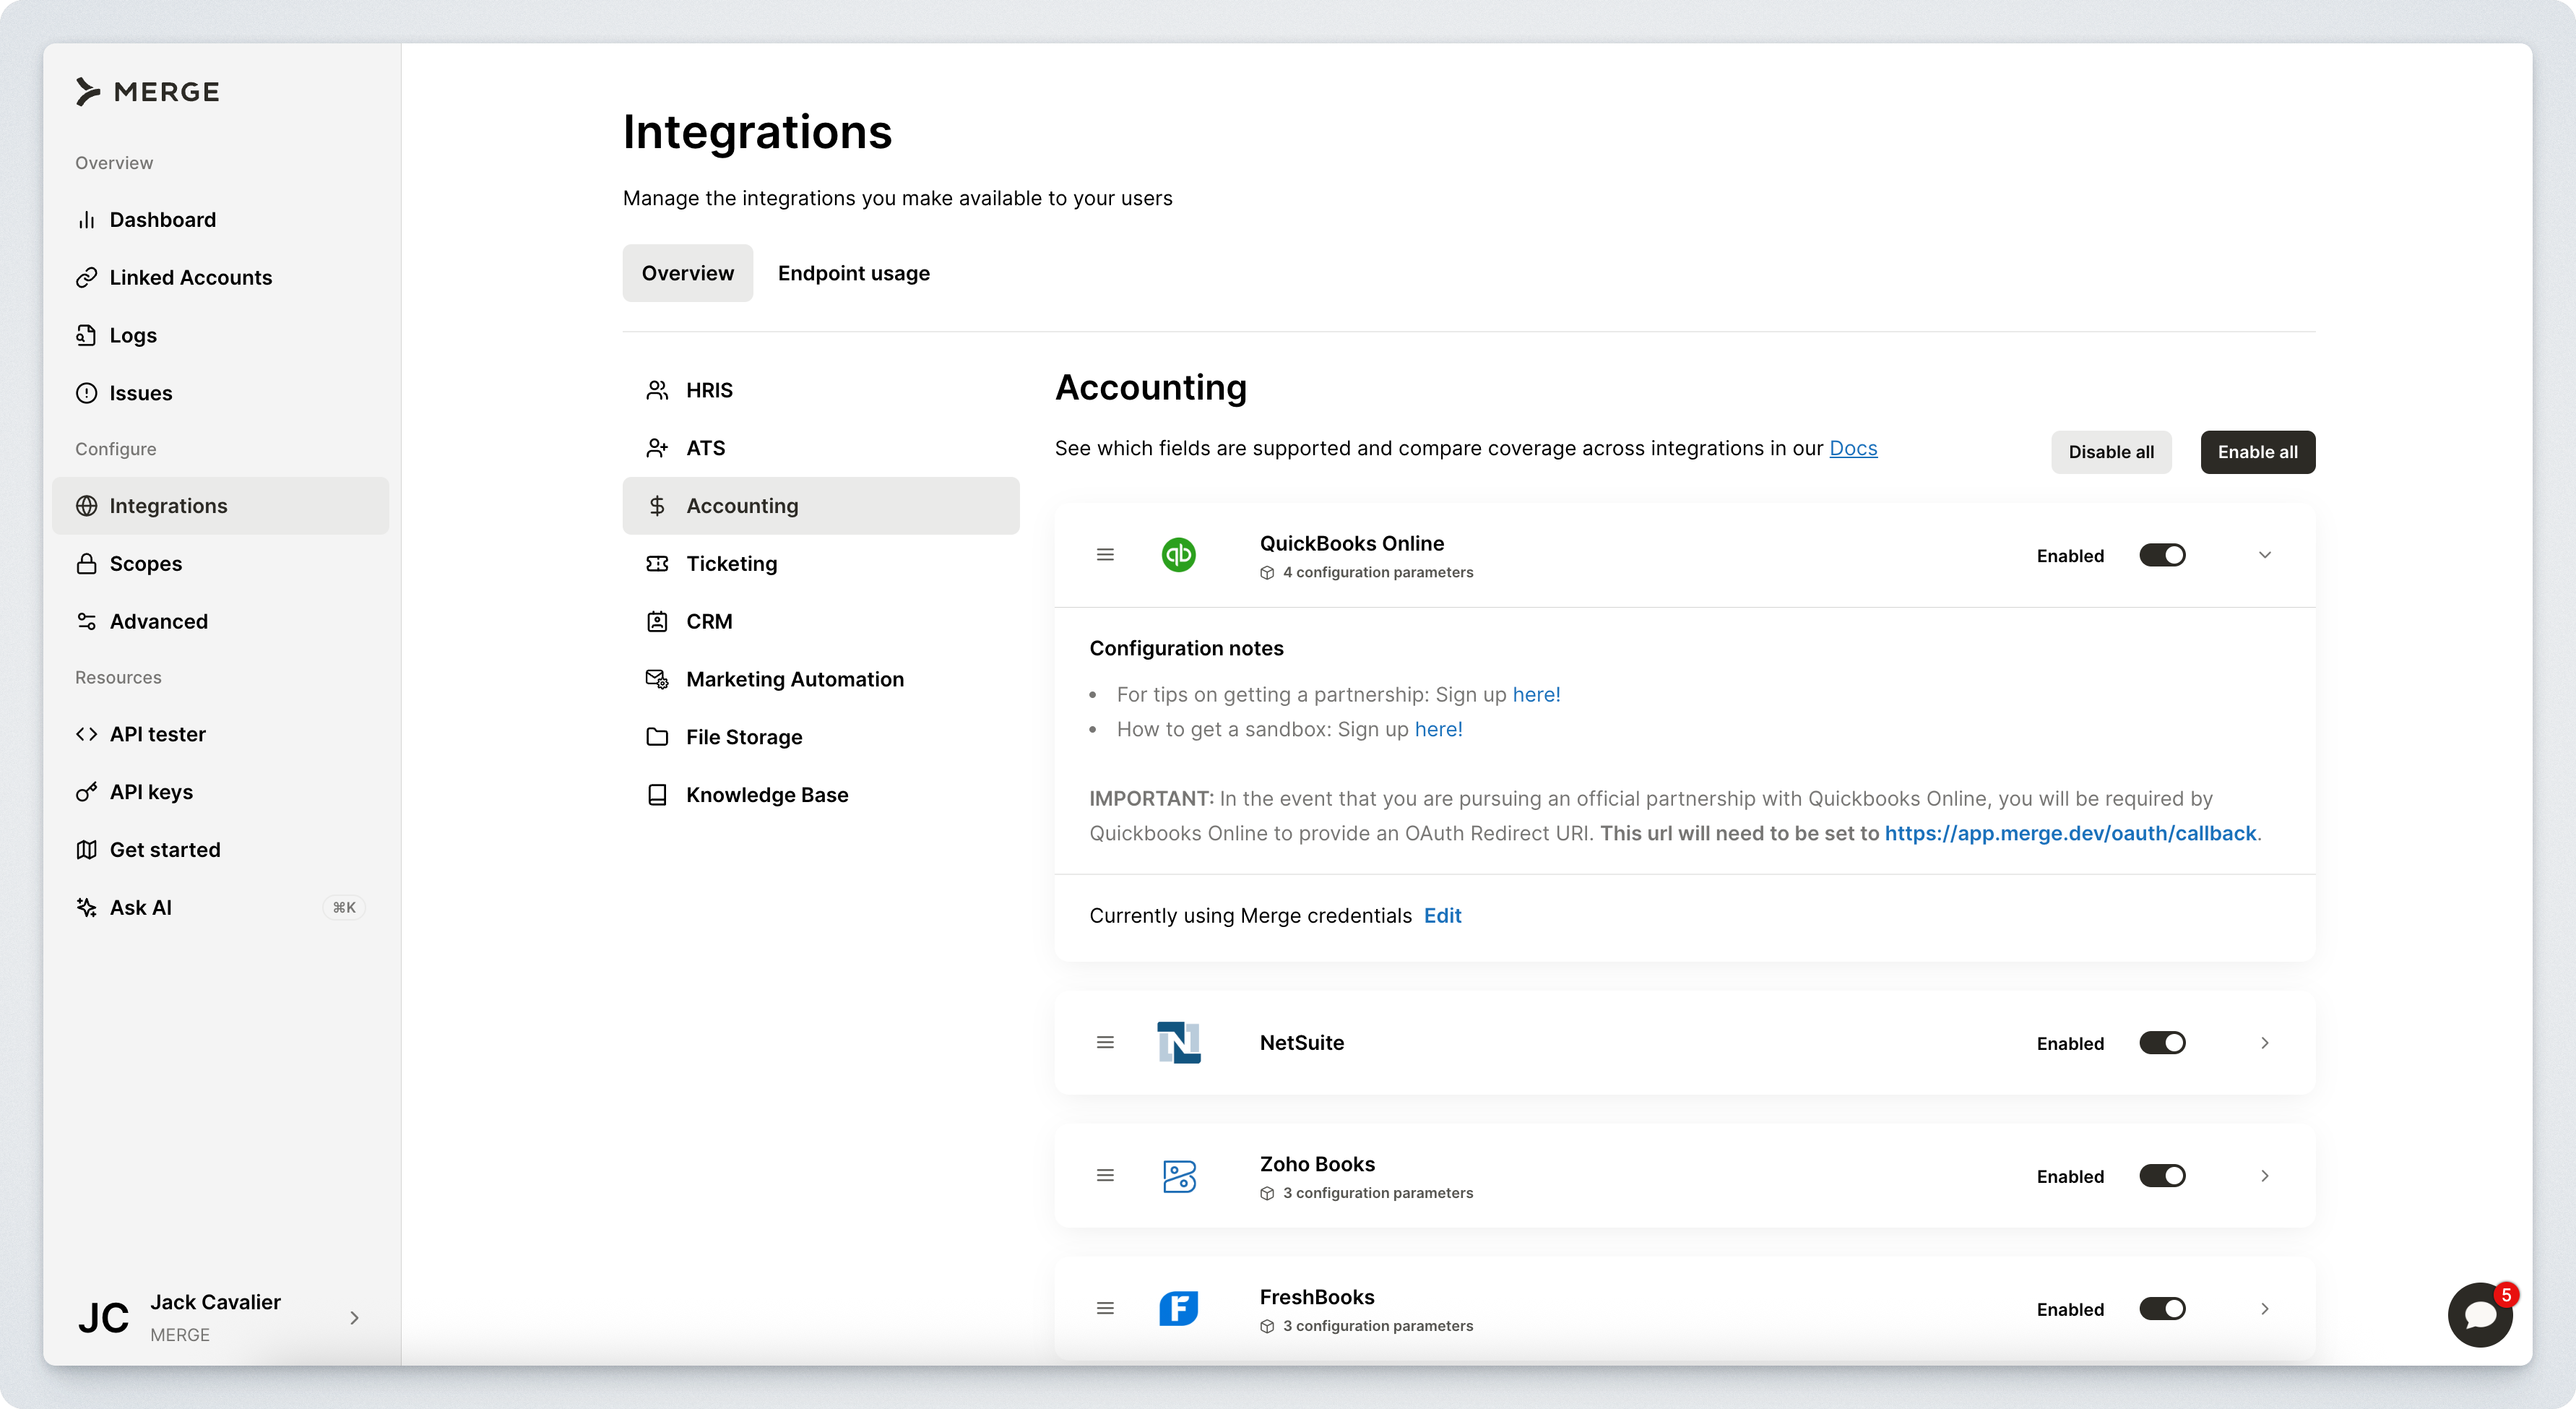Switch off the Zoho Books toggle
The height and width of the screenshot is (1409, 2576).
pyautogui.click(x=2162, y=1176)
